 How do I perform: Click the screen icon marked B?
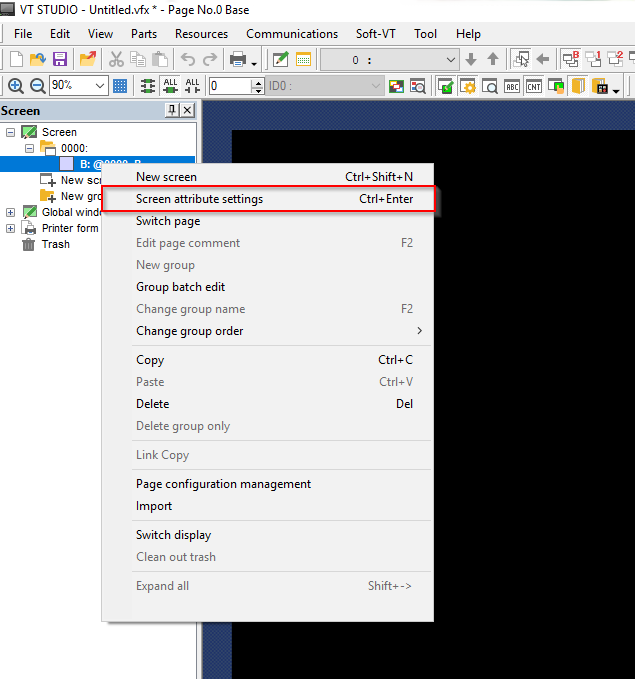point(570,59)
